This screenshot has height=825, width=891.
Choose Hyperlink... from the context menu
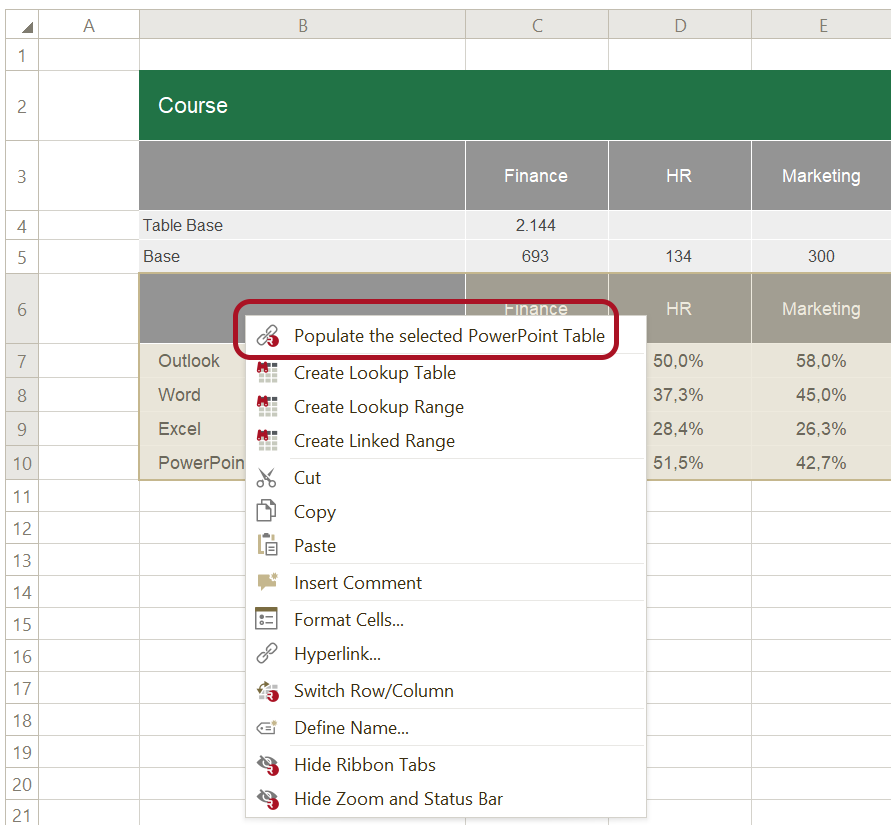pyautogui.click(x=337, y=654)
